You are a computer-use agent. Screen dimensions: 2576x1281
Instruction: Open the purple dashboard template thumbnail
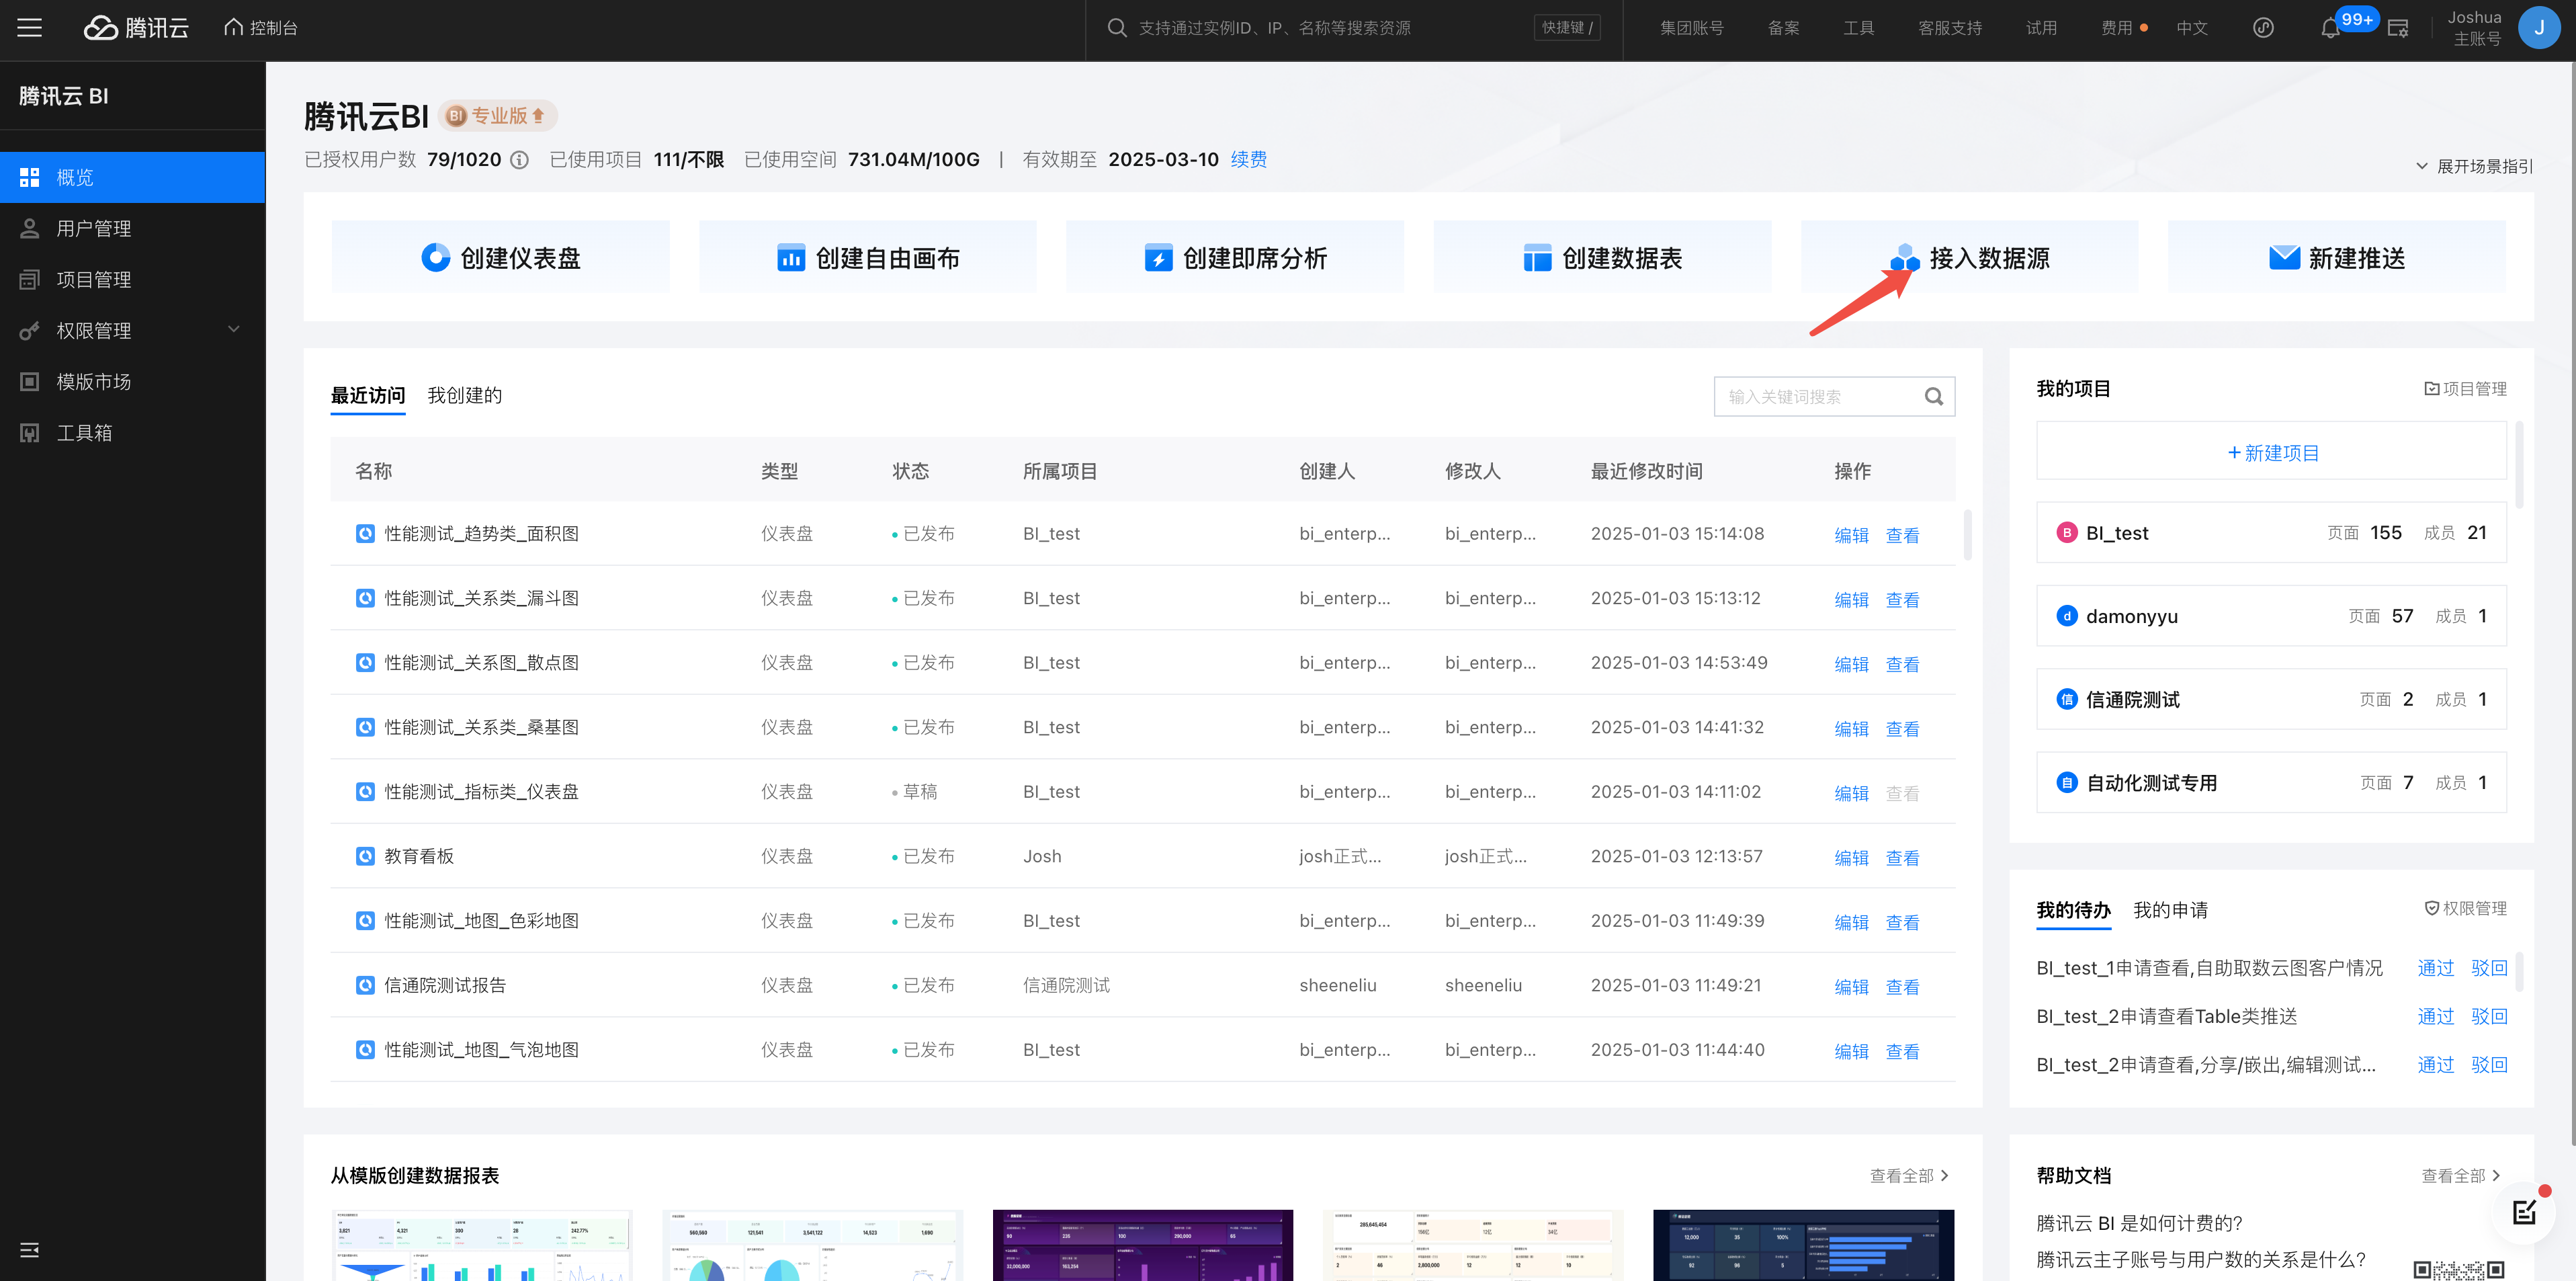[1142, 1245]
